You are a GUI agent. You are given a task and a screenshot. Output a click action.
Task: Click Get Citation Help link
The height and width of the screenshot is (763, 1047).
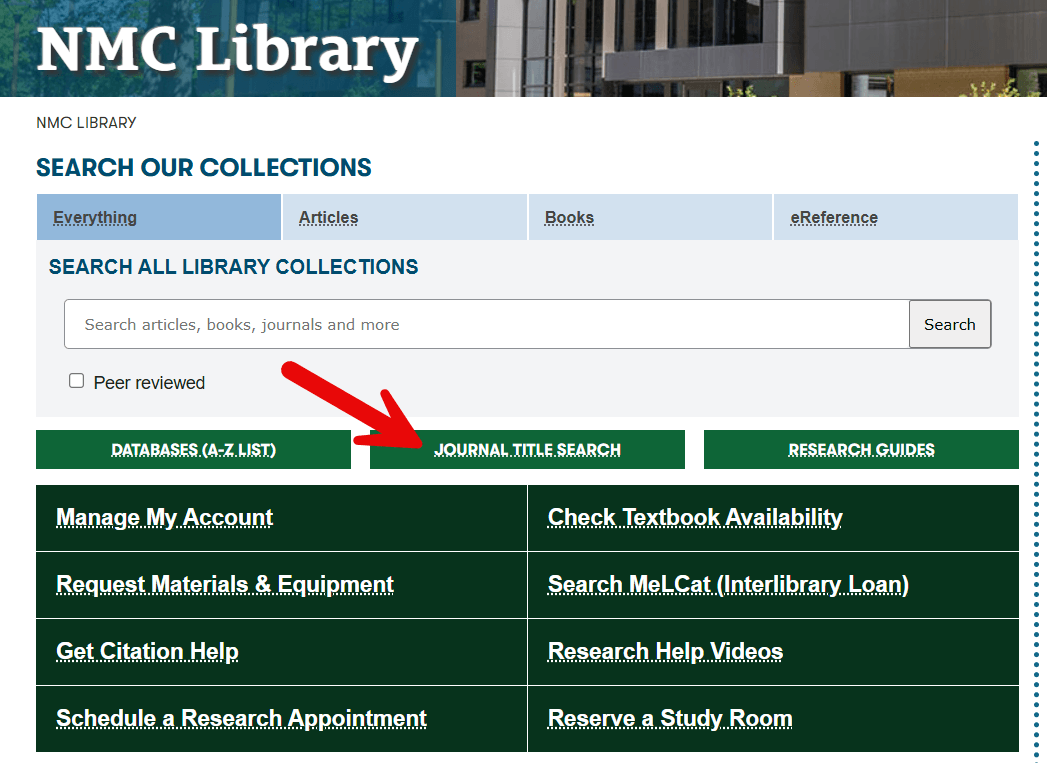coord(148,651)
